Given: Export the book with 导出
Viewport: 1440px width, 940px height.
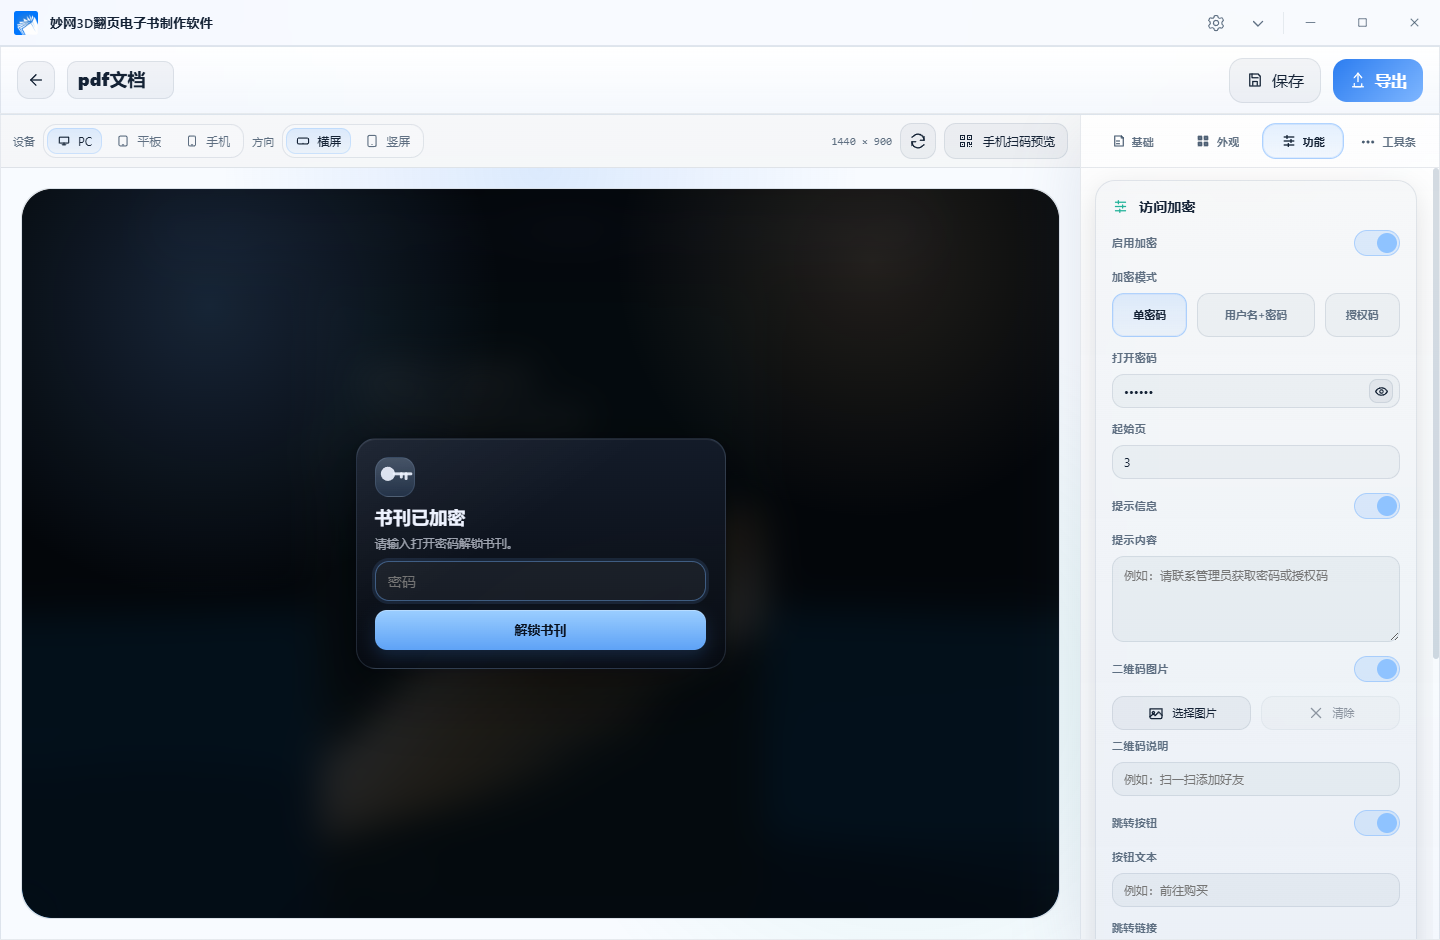Looking at the screenshot, I should pos(1378,80).
